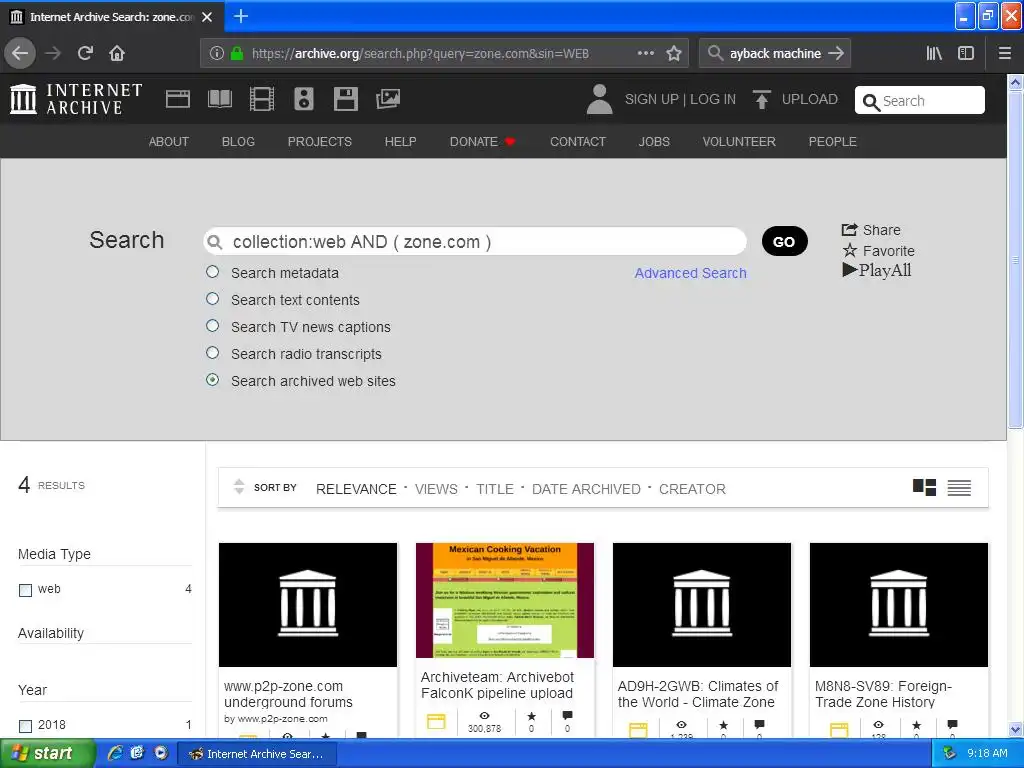This screenshot has height=768, width=1024.
Task: Open the VOLUNTEER menu item
Action: coord(739,142)
